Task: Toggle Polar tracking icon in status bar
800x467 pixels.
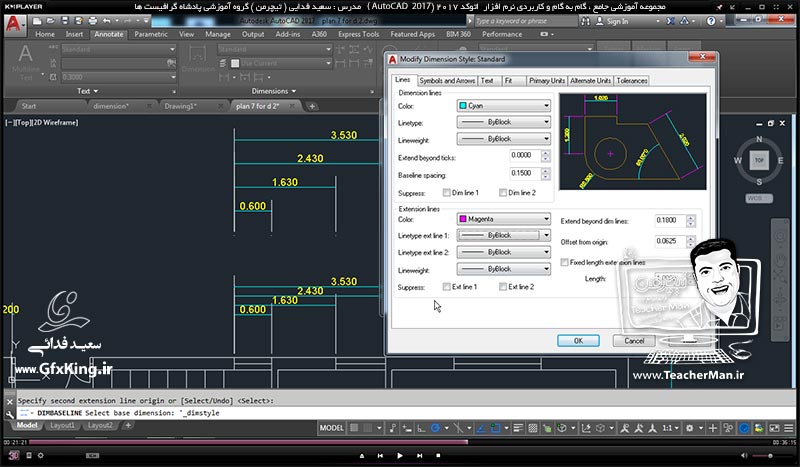Action: tap(435, 428)
